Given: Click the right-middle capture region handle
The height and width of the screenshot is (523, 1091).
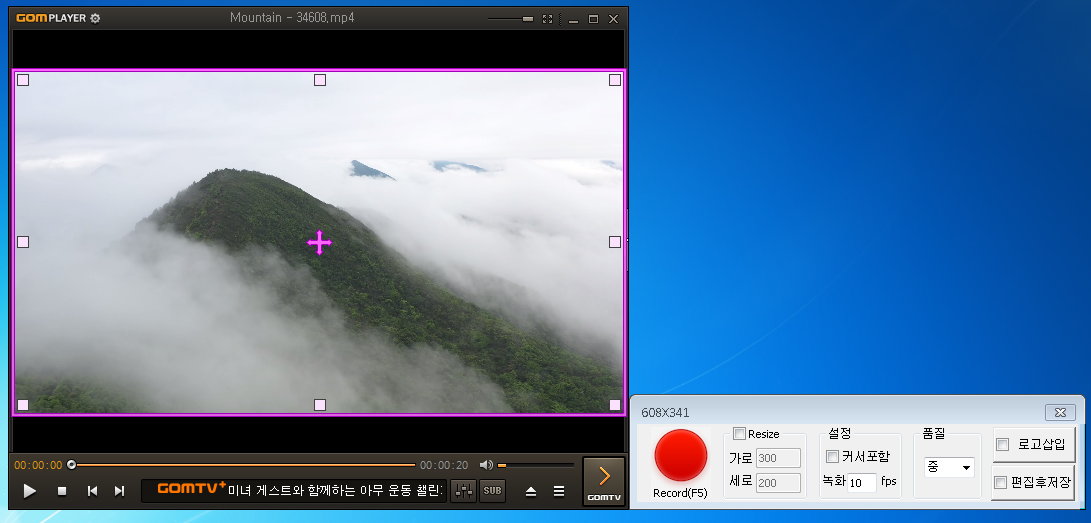Looking at the screenshot, I should click(615, 242).
